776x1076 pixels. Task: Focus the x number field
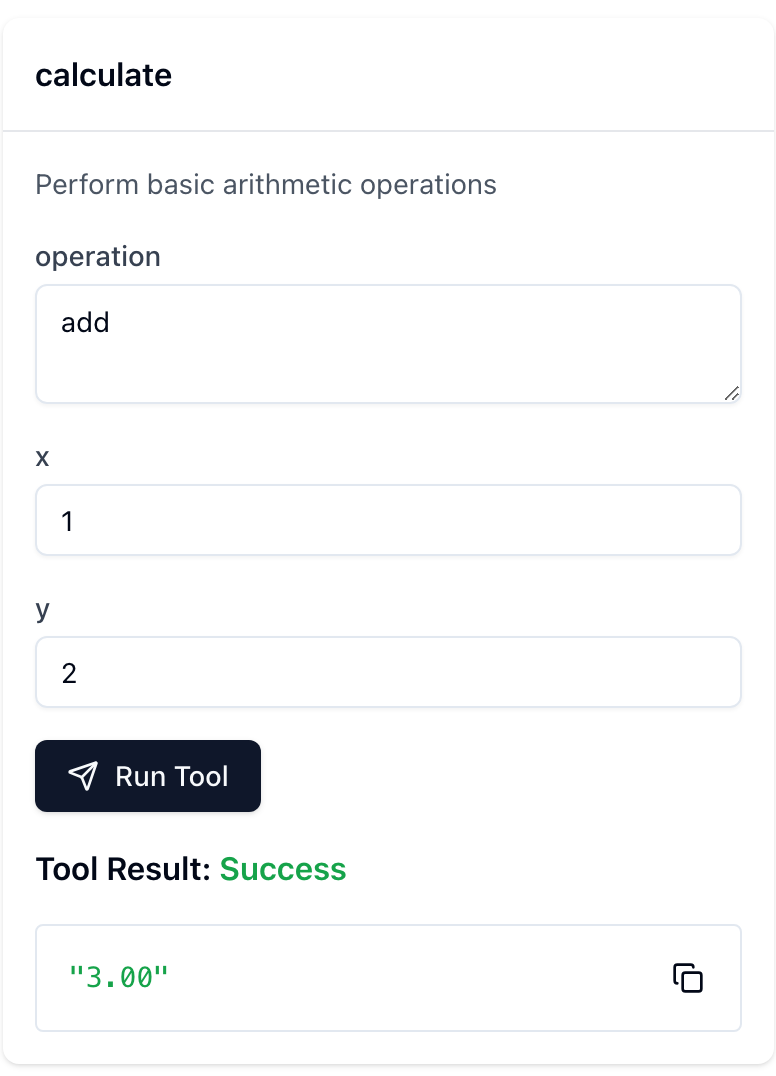[388, 520]
